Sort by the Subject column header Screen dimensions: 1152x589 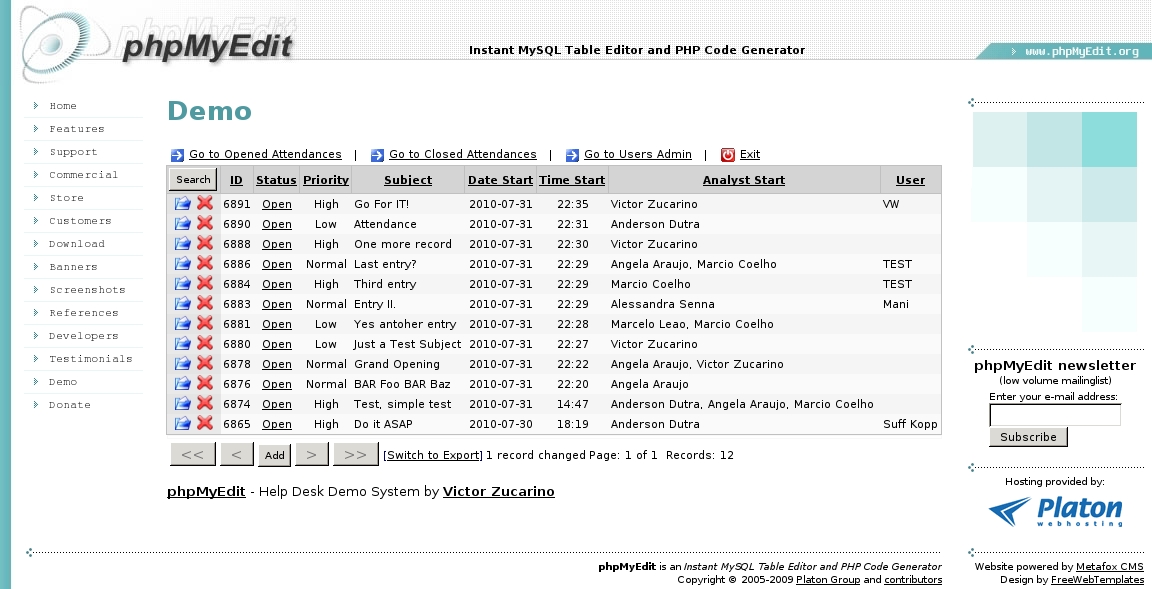tap(408, 180)
